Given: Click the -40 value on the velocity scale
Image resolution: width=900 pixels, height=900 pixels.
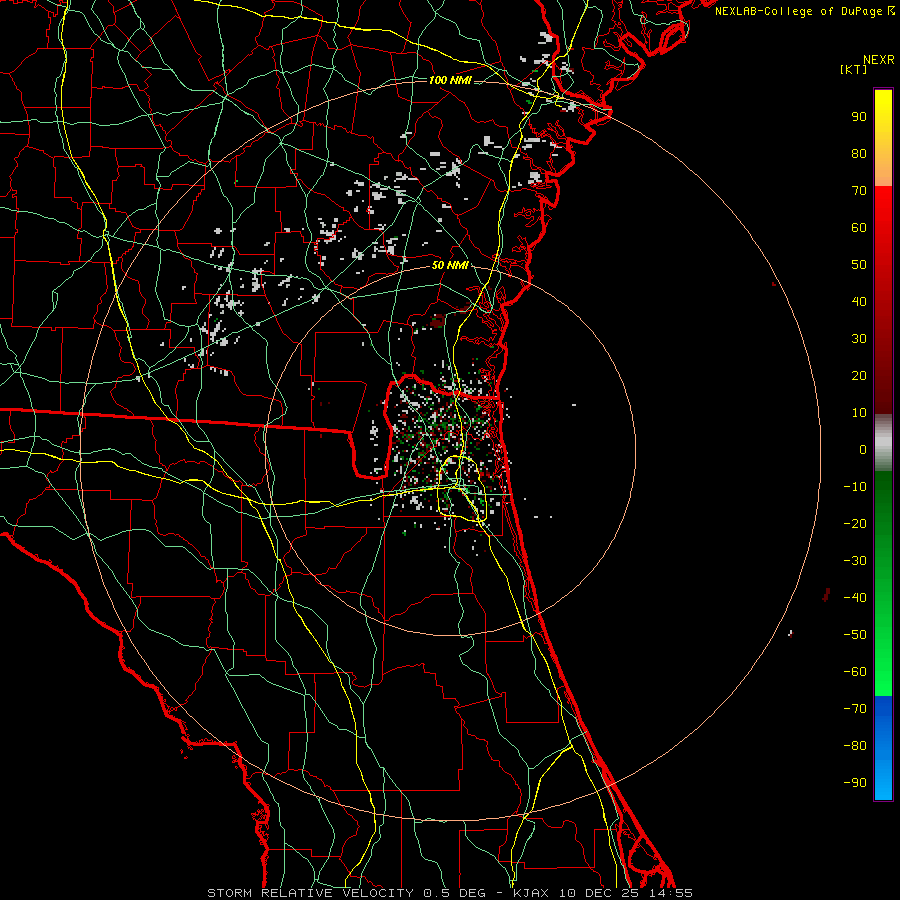Looking at the screenshot, I should point(855,598).
